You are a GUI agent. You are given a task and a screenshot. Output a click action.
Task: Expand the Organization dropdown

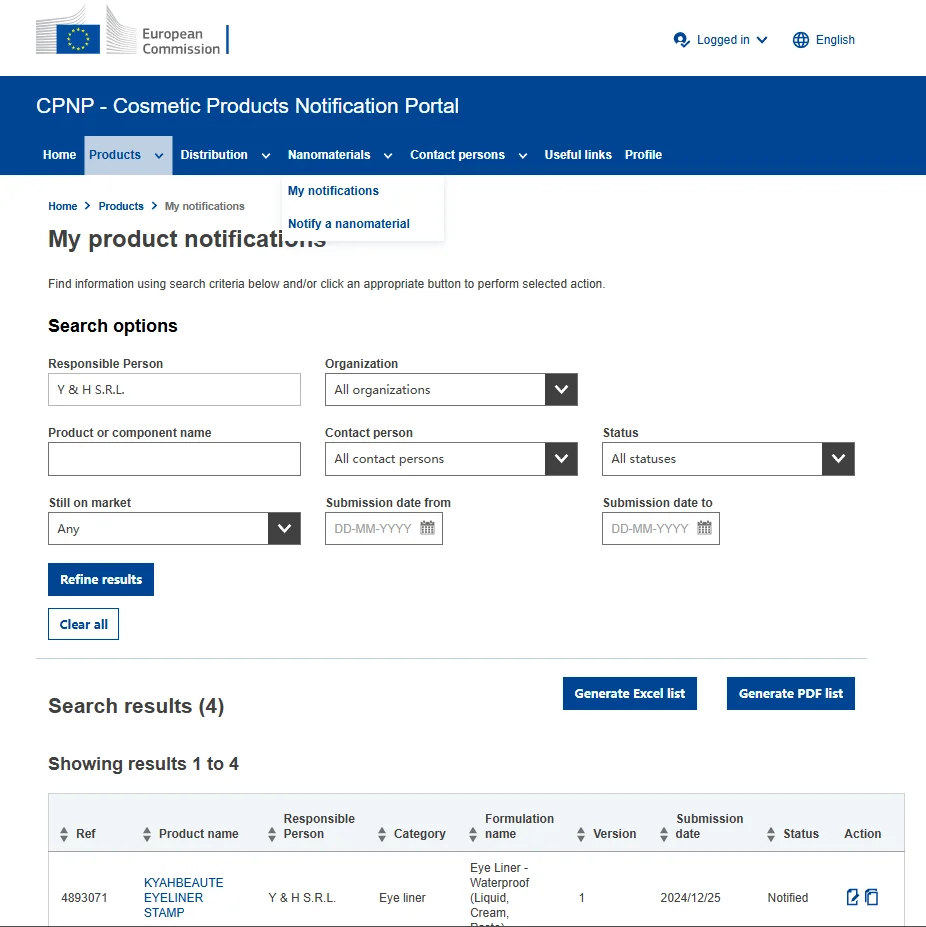(561, 390)
